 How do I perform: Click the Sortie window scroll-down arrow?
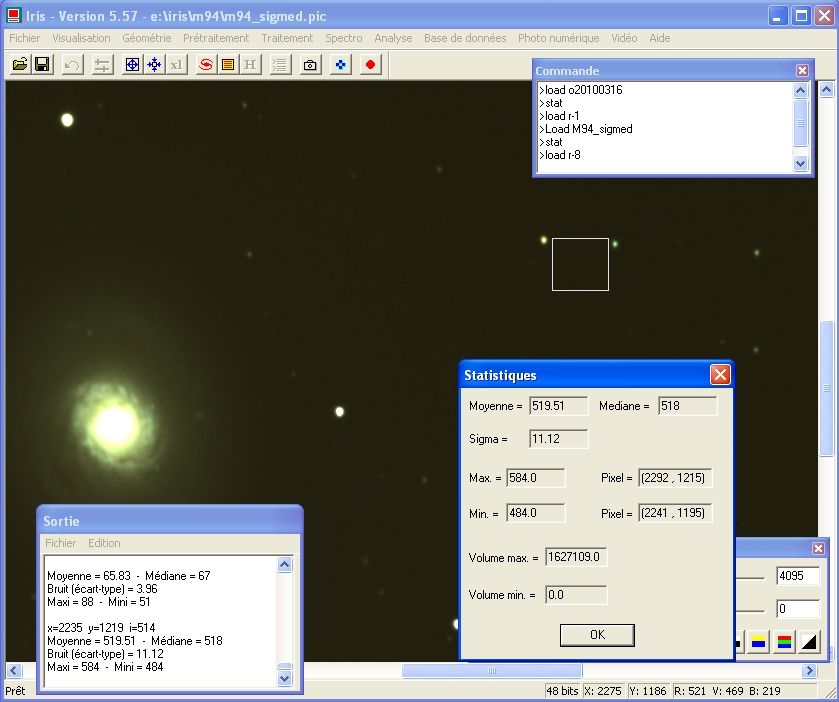pyautogui.click(x=285, y=678)
